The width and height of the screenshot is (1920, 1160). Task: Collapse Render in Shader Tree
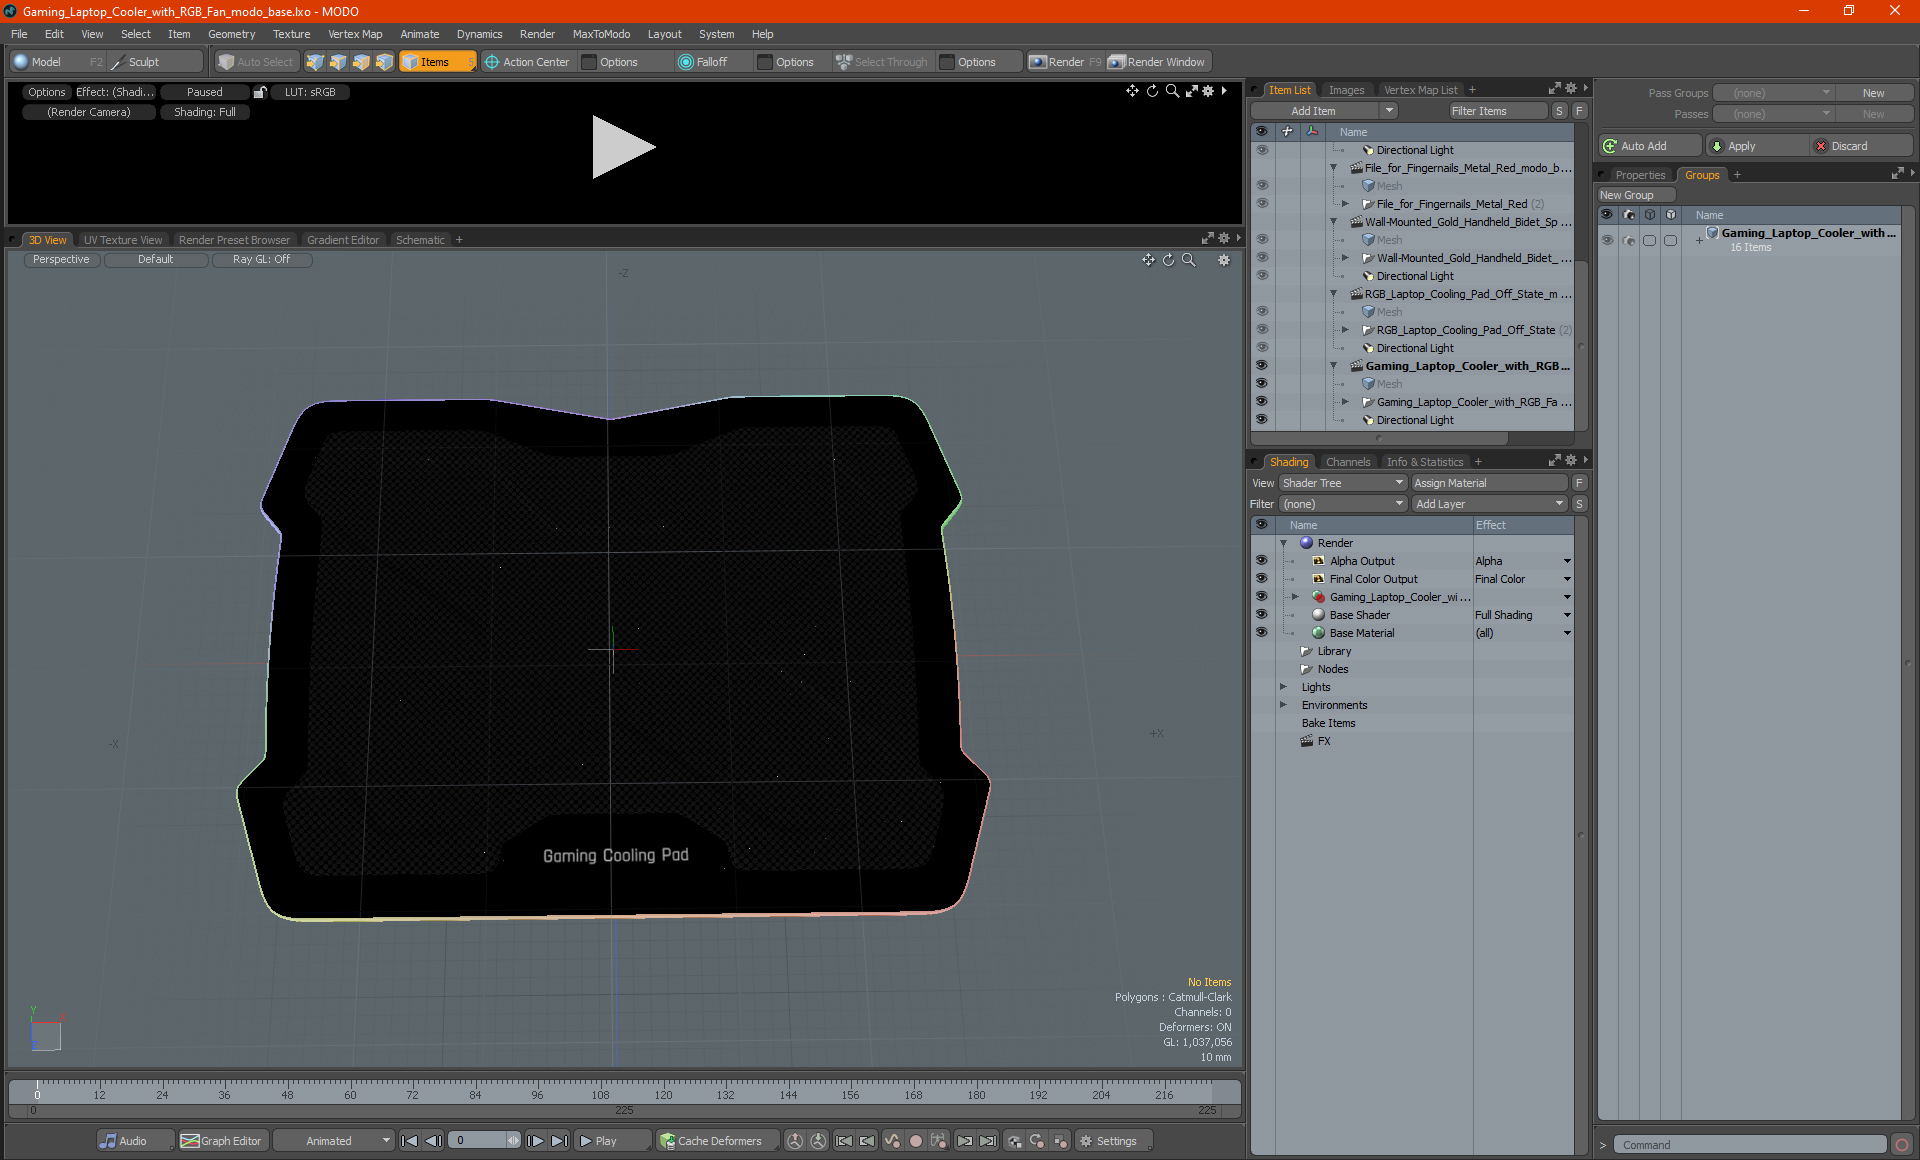point(1284,543)
